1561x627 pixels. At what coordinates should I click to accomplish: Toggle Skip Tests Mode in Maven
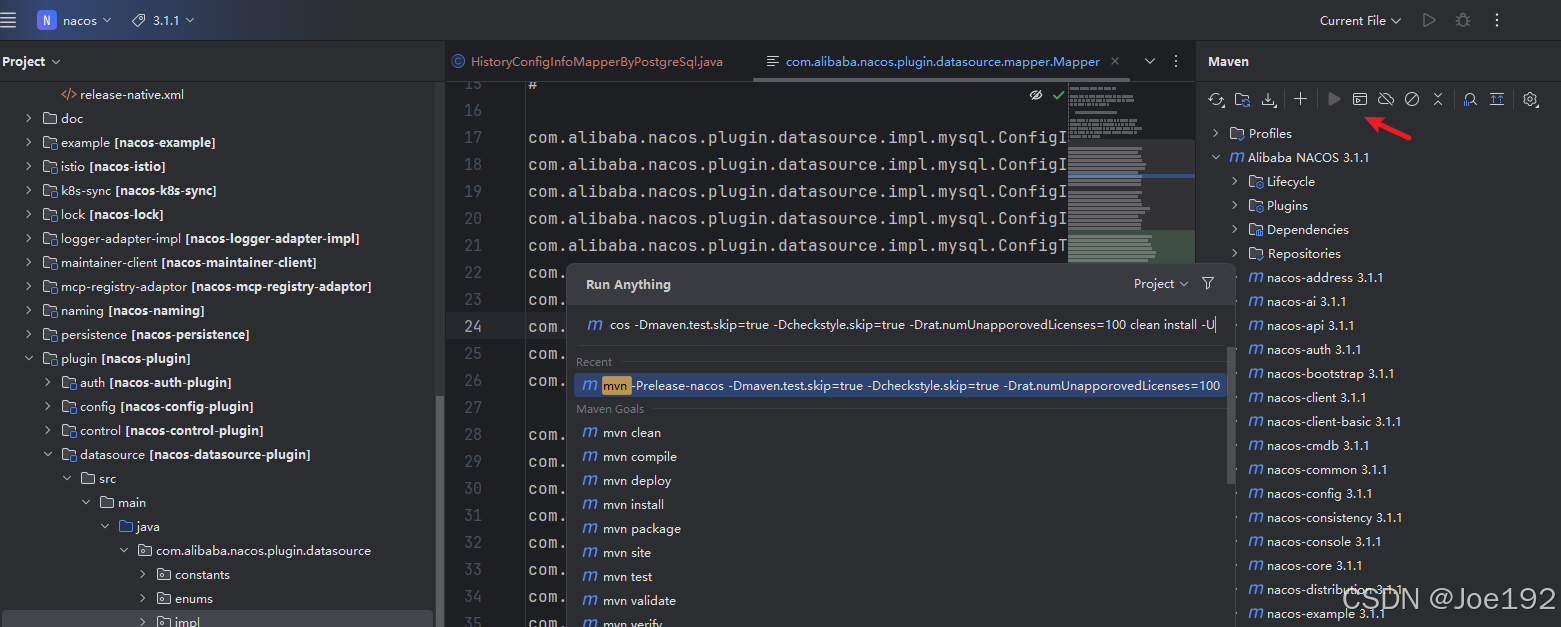click(x=1412, y=99)
